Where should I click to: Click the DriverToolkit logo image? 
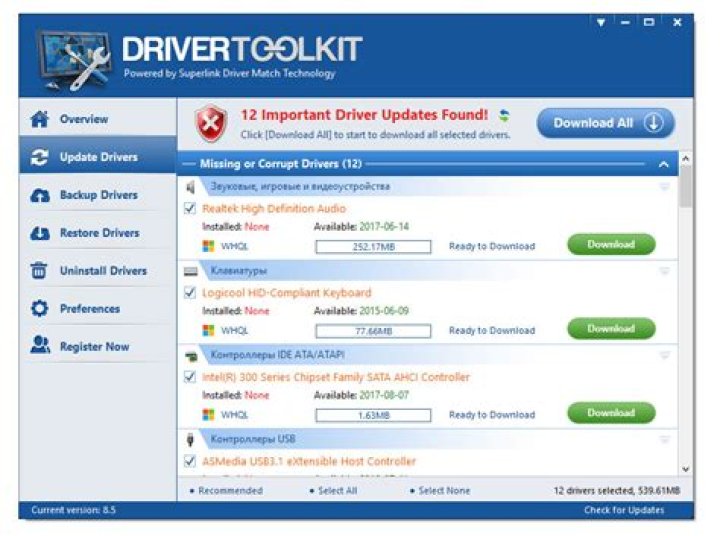coord(74,60)
